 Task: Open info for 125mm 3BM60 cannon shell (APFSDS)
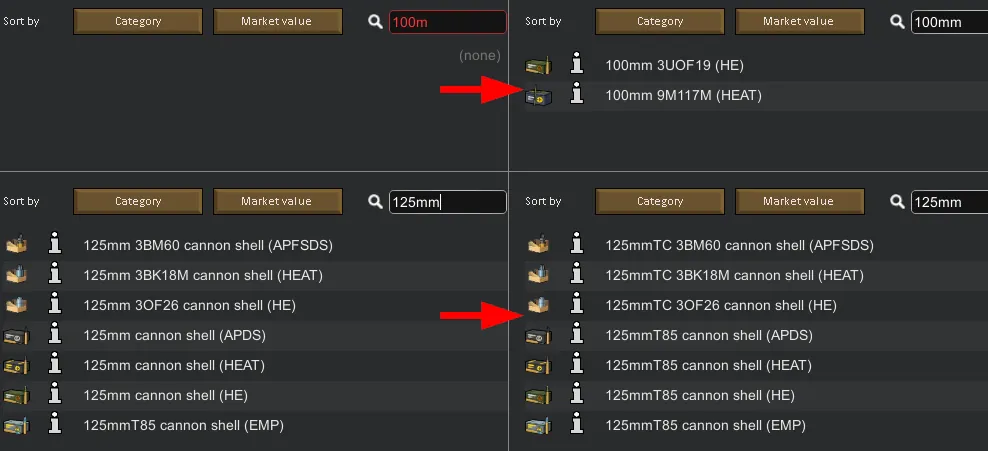tap(54, 245)
